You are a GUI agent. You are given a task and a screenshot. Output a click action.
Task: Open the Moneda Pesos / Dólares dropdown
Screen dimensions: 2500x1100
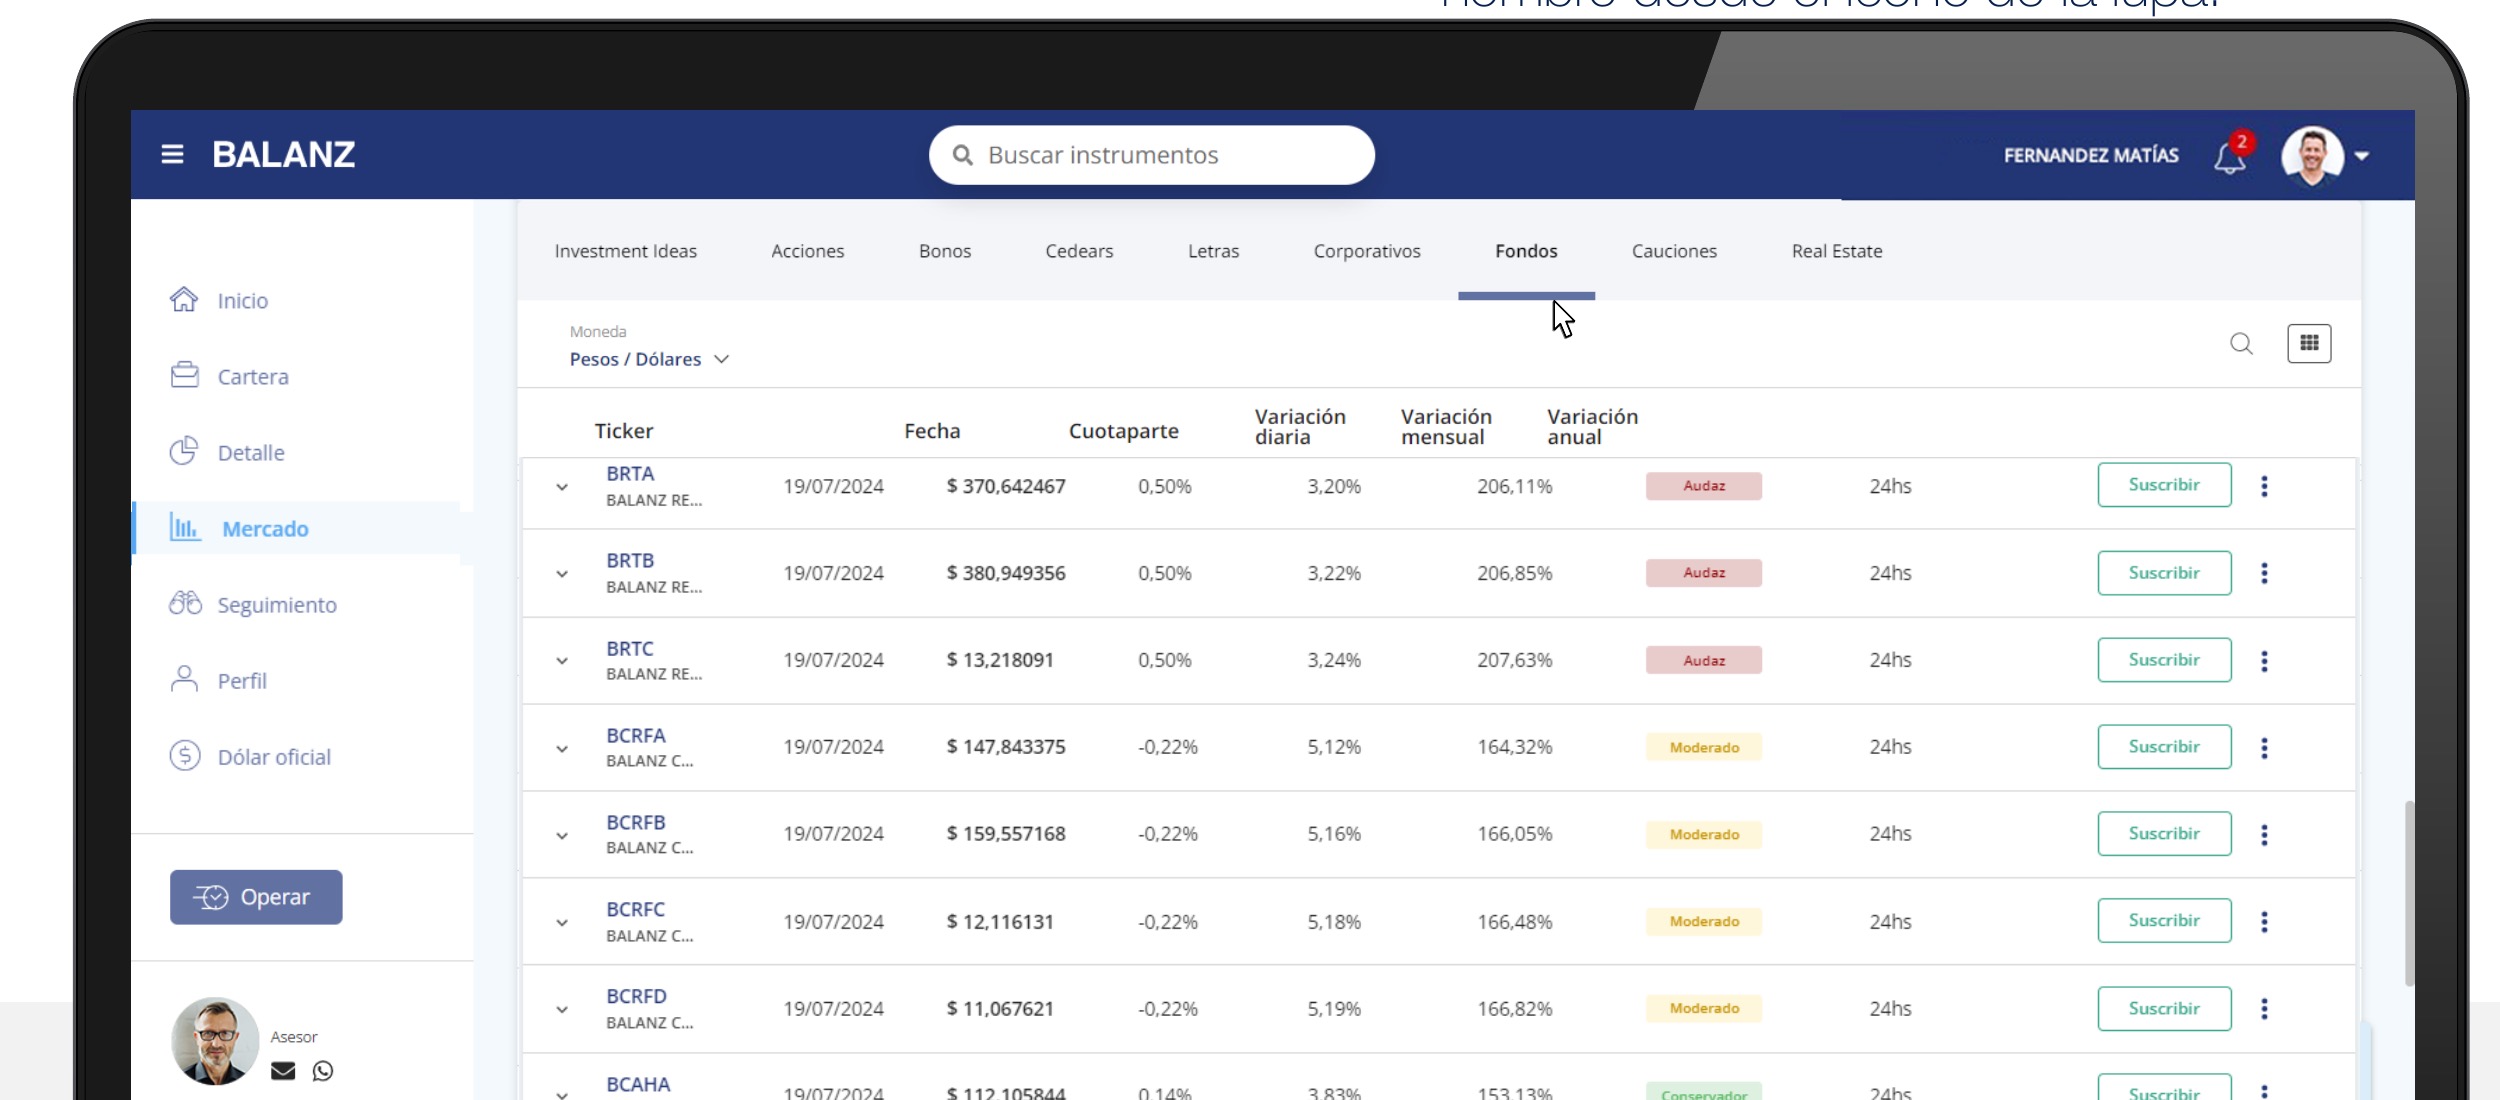click(x=649, y=359)
